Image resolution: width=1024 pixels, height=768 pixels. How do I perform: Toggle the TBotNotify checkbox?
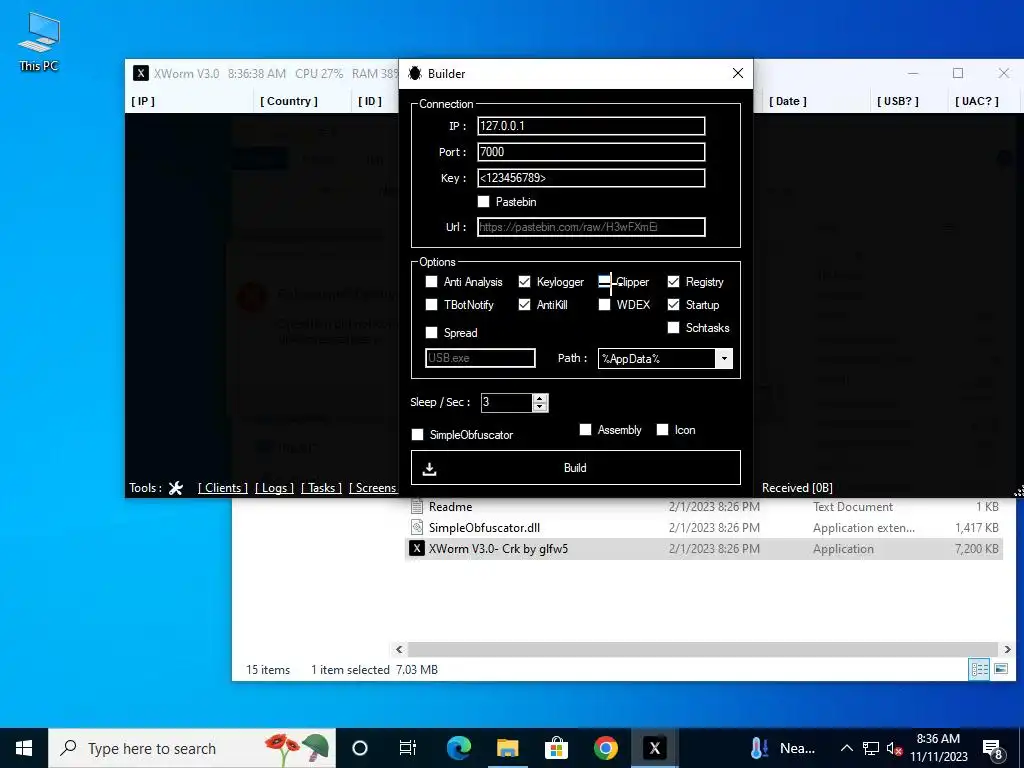[431, 304]
